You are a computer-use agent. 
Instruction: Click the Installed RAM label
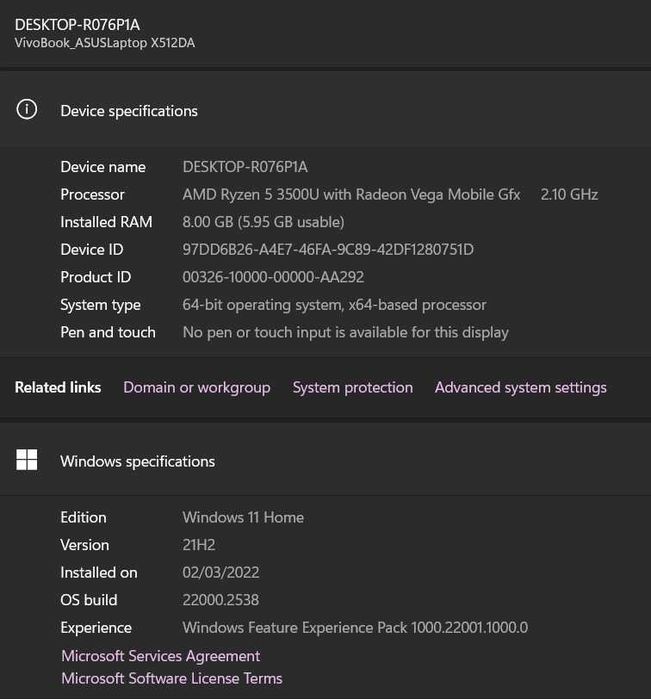click(x=106, y=222)
